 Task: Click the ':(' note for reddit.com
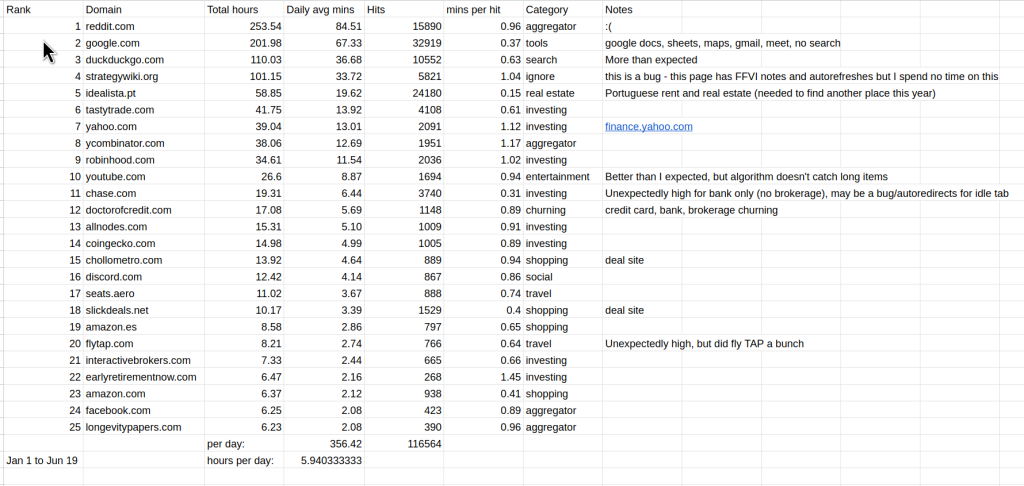(x=609, y=27)
